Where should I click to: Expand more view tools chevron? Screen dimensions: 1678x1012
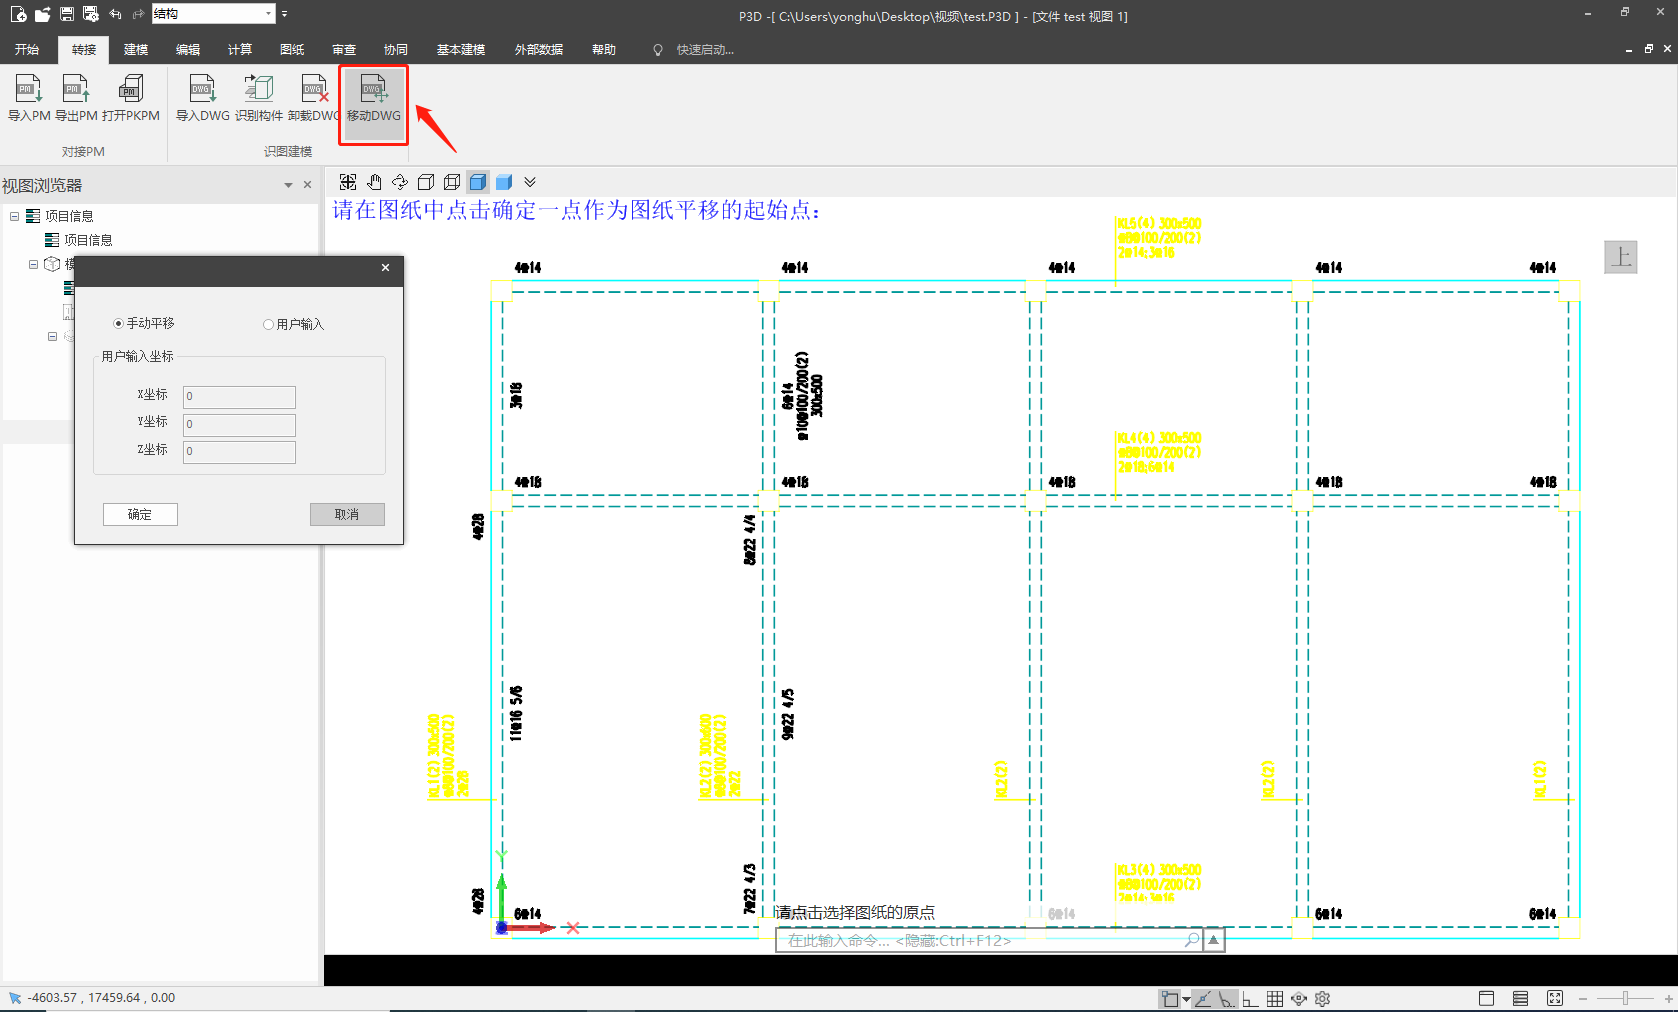pyautogui.click(x=530, y=182)
